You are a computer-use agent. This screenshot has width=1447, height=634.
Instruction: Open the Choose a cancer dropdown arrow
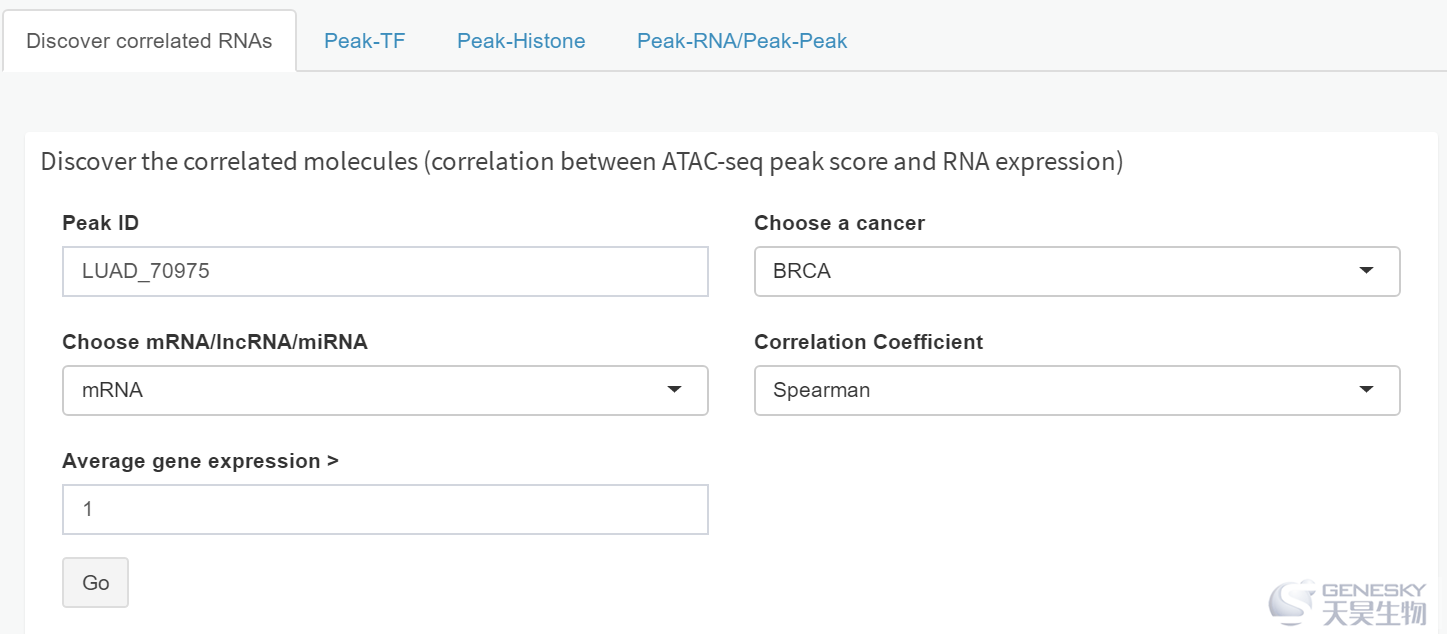tap(1366, 271)
